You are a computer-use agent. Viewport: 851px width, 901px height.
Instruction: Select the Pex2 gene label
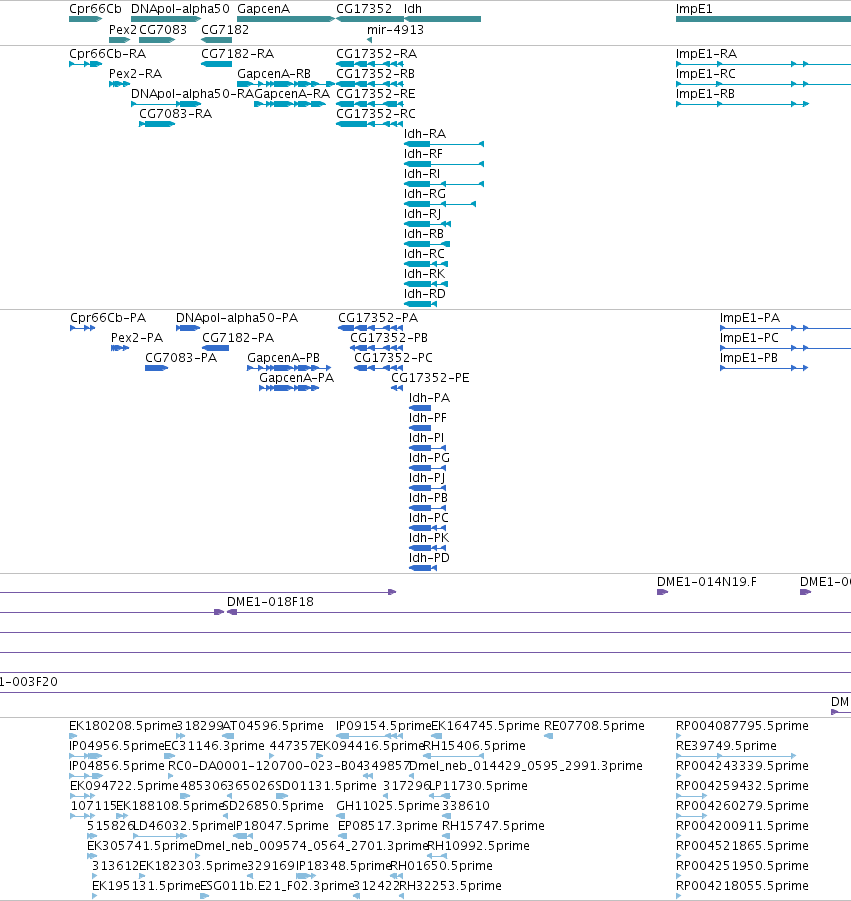point(122,30)
